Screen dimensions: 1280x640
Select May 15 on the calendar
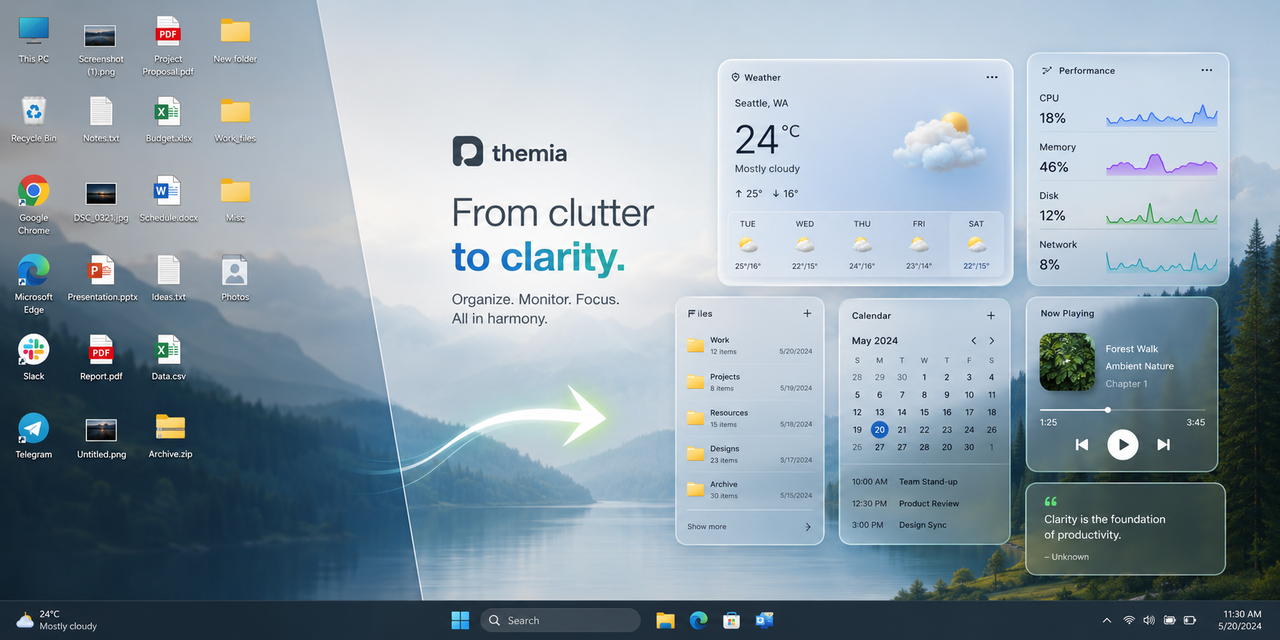[924, 412]
